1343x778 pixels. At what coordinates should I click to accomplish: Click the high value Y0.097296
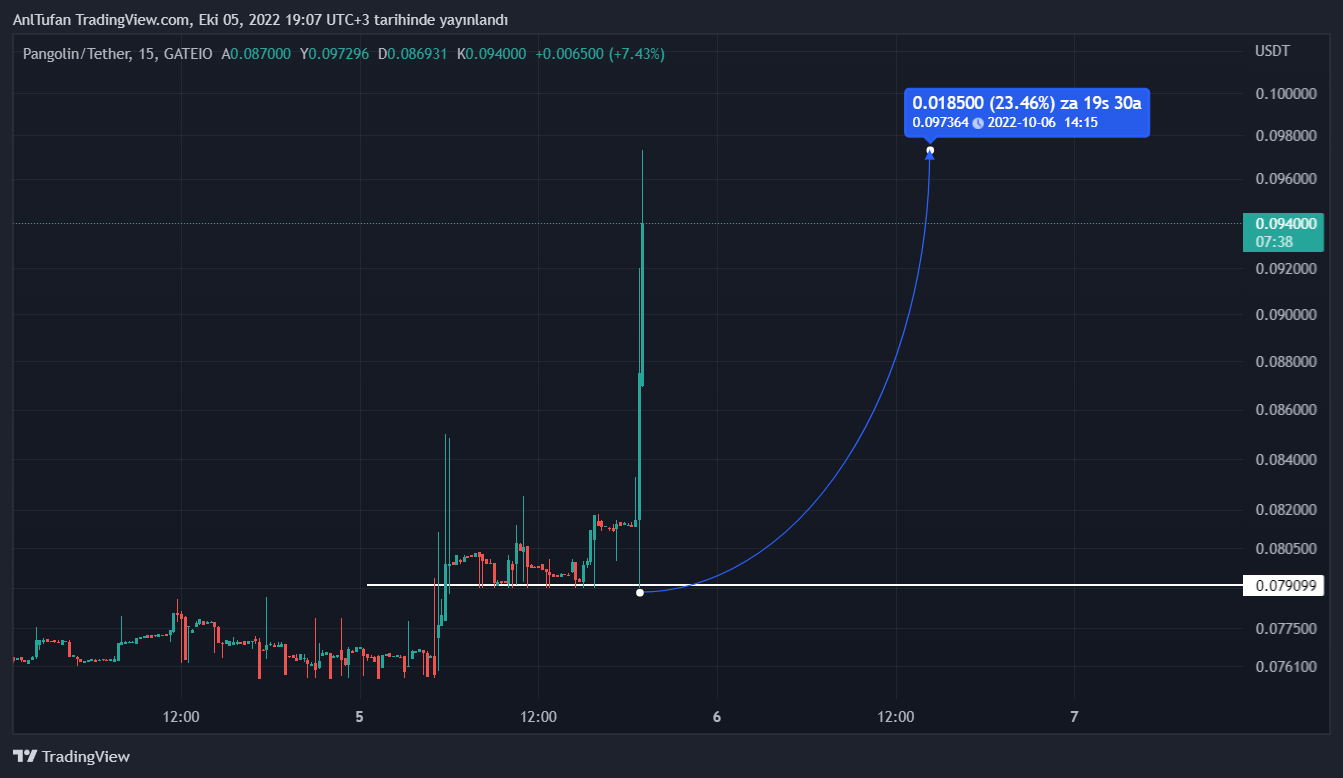point(335,54)
